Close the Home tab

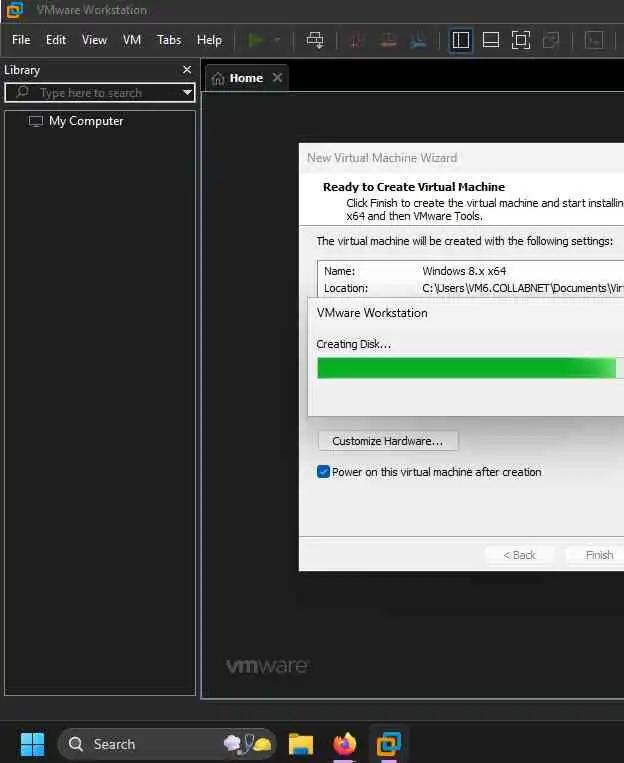[x=277, y=77]
